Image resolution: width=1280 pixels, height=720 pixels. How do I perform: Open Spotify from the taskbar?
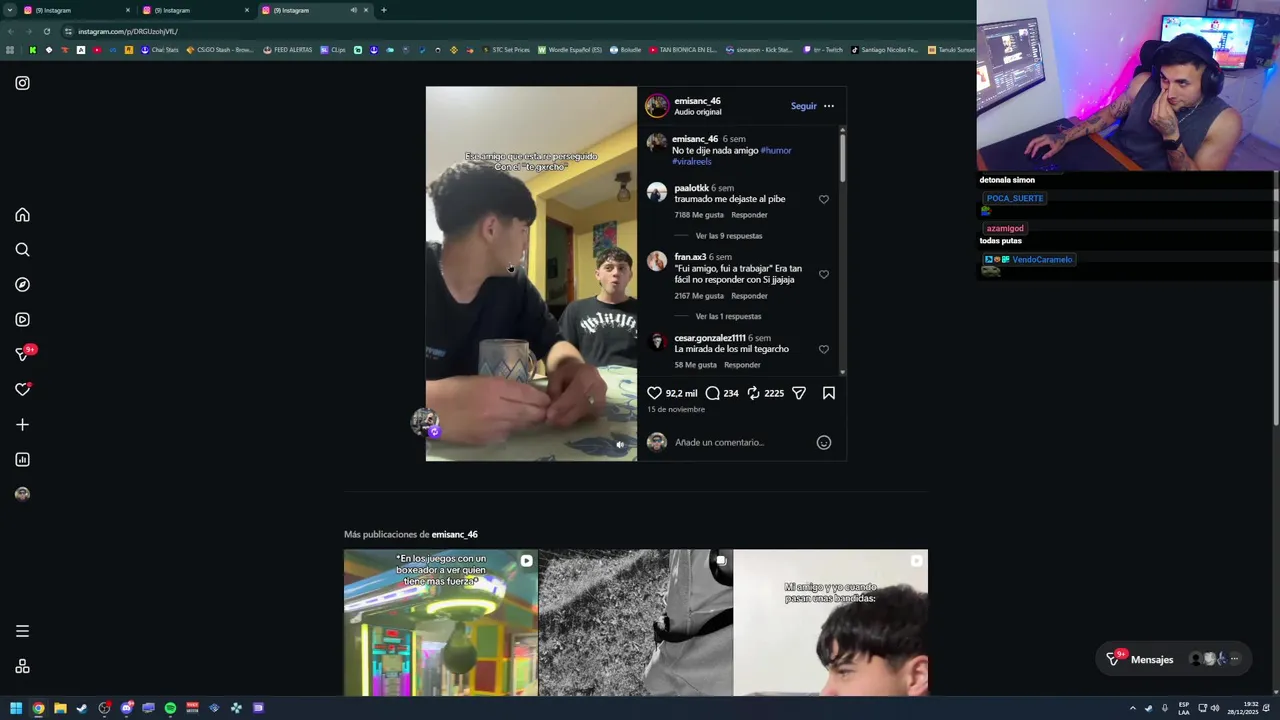point(170,708)
